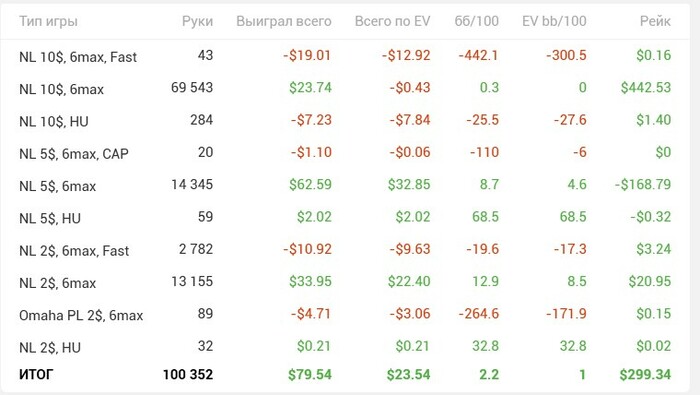
Task: Sort by the Тип игры column header
Action: (x=48, y=21)
